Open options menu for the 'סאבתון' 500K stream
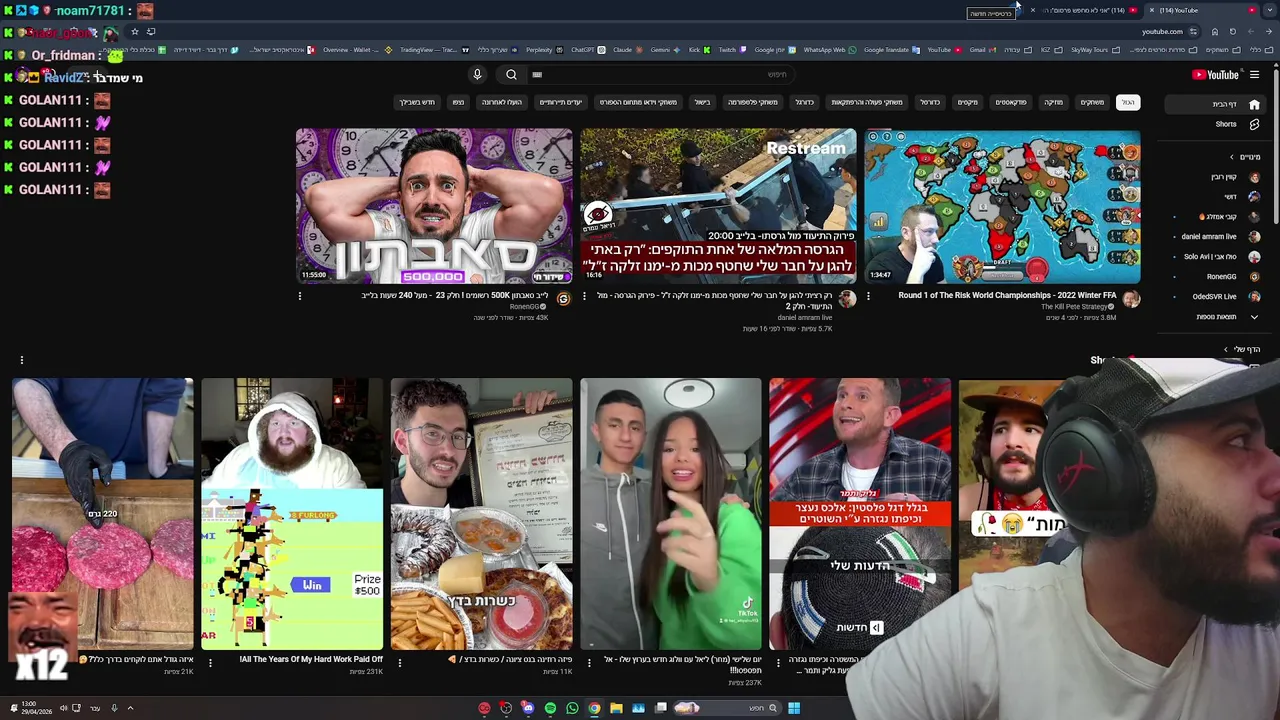Viewport: 1280px width, 720px height. point(299,296)
